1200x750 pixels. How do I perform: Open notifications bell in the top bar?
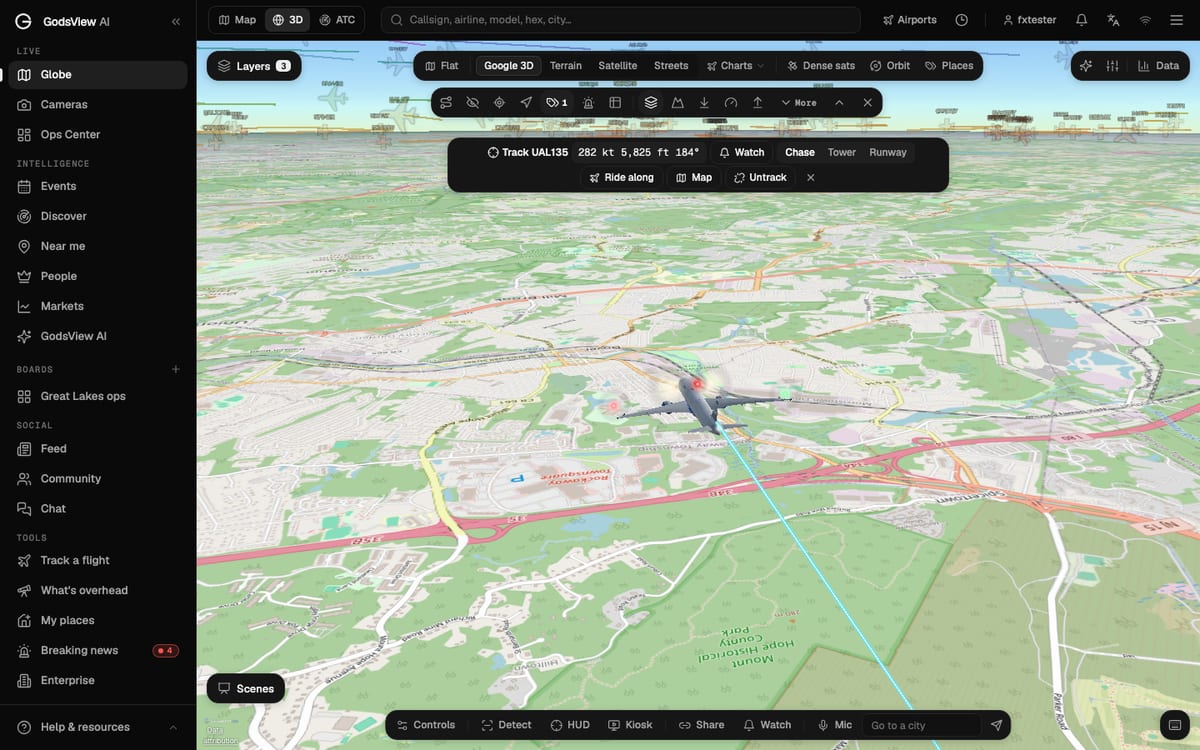tap(1081, 20)
